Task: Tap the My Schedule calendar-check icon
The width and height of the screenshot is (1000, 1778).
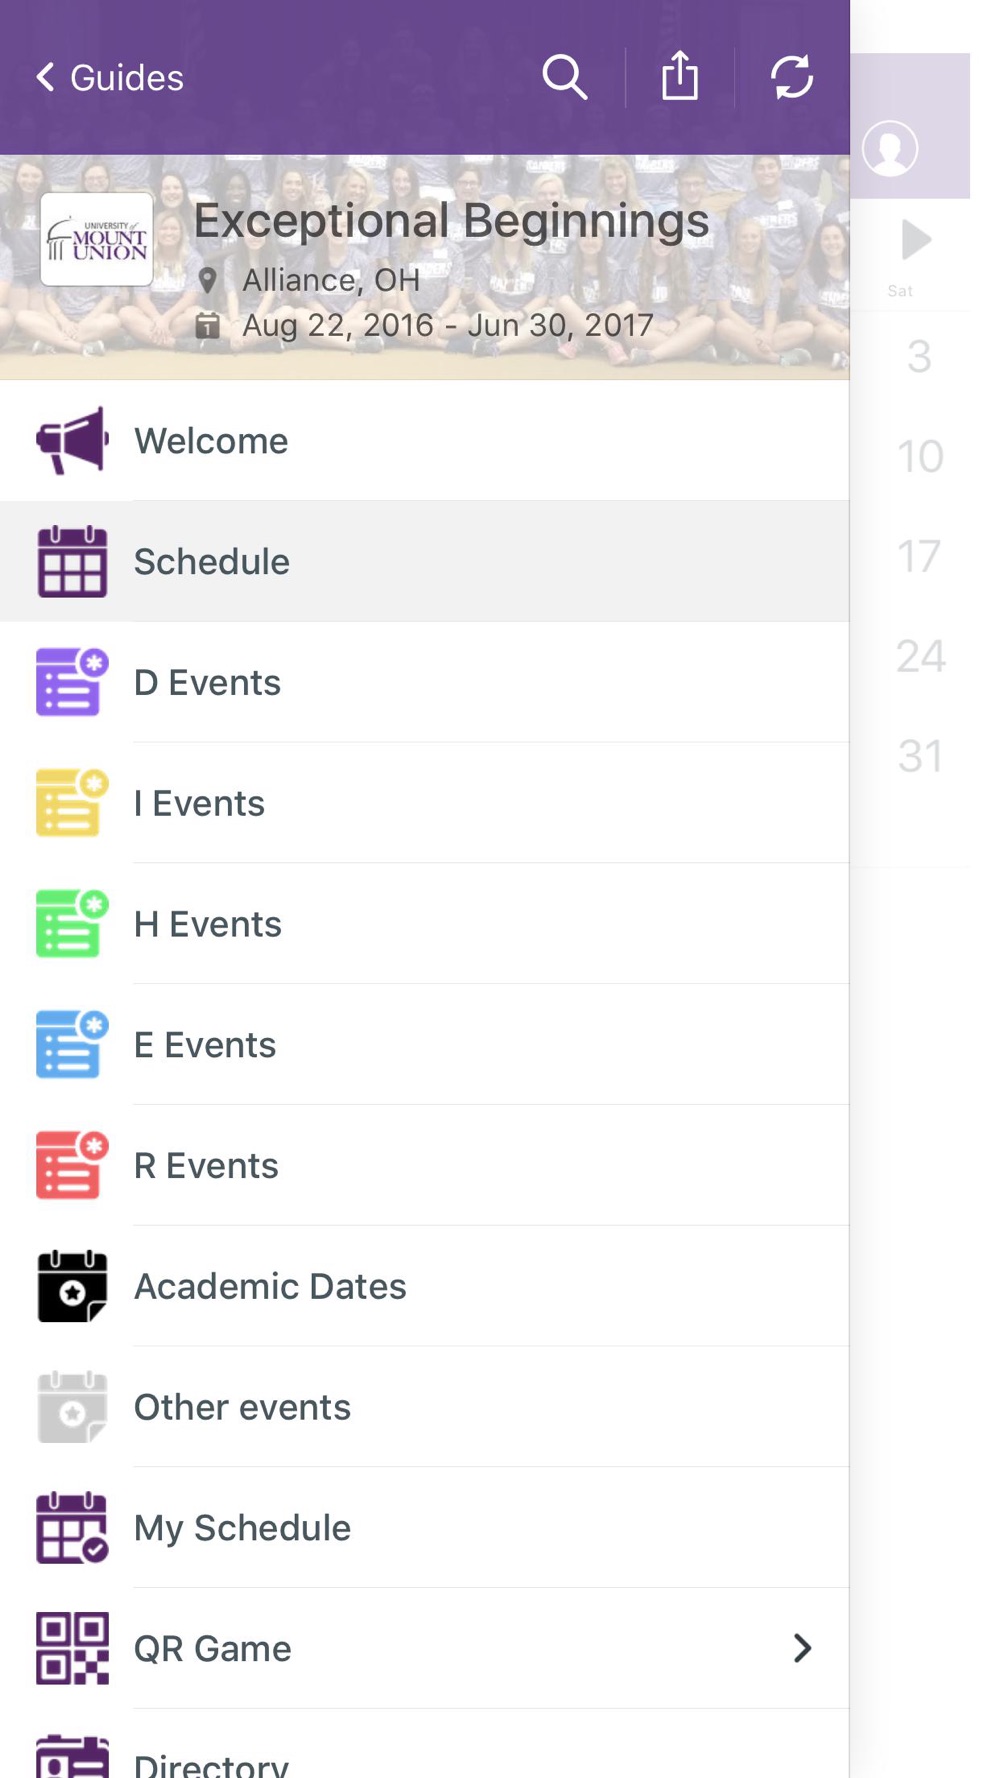Action: tap(72, 1527)
